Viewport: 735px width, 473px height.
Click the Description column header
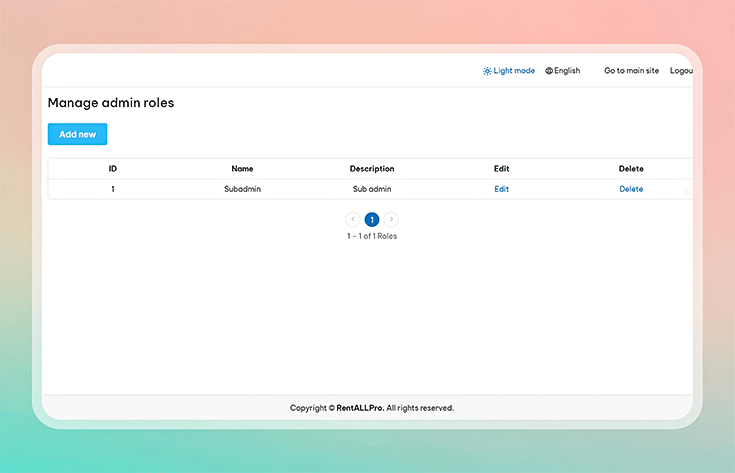[x=372, y=169]
